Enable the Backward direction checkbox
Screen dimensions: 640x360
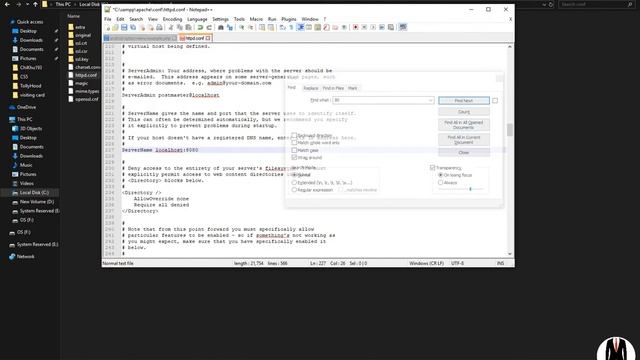[x=294, y=135]
